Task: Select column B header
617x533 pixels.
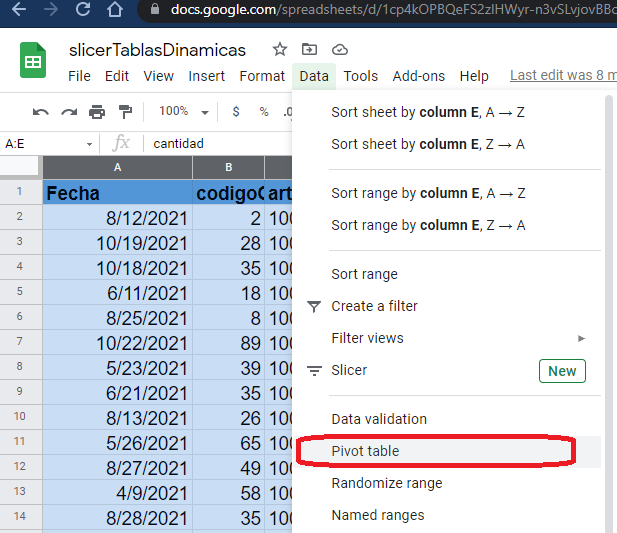Action: (x=228, y=168)
